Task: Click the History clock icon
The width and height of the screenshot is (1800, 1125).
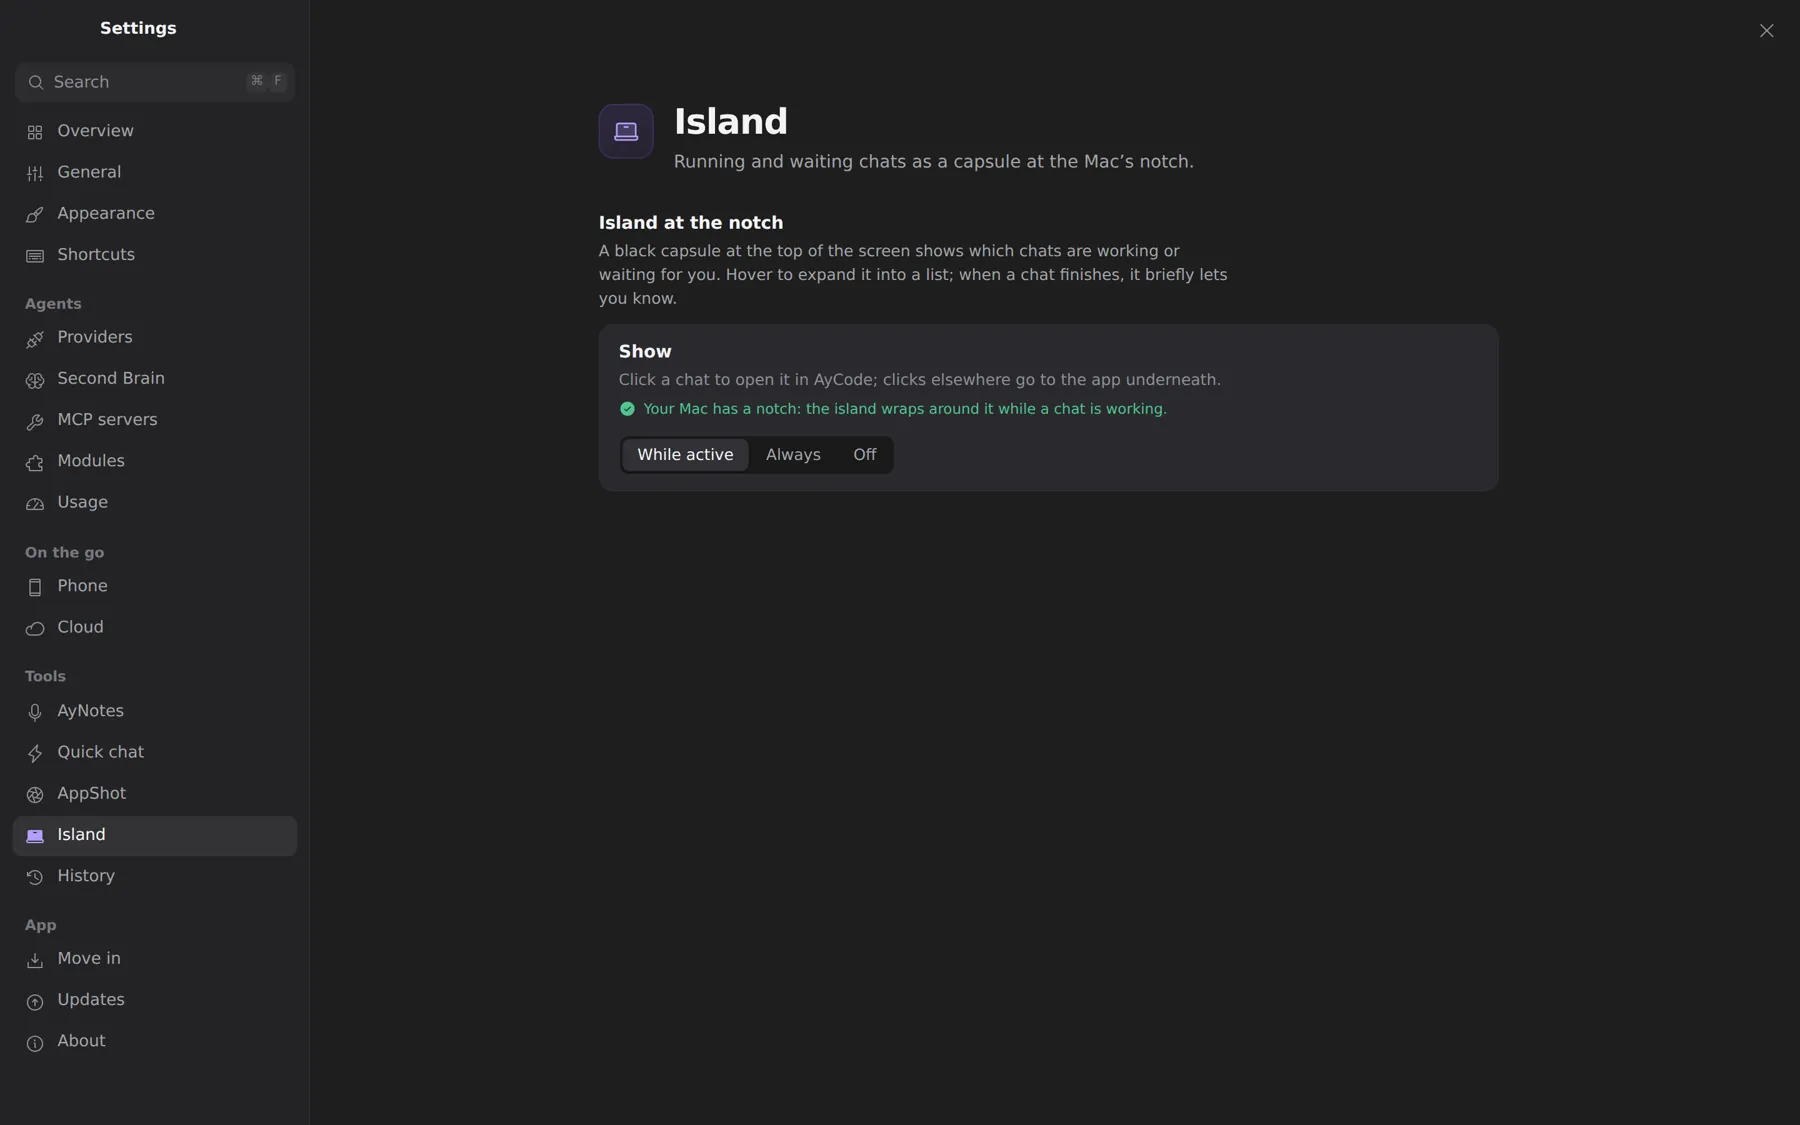Action: pyautogui.click(x=35, y=877)
